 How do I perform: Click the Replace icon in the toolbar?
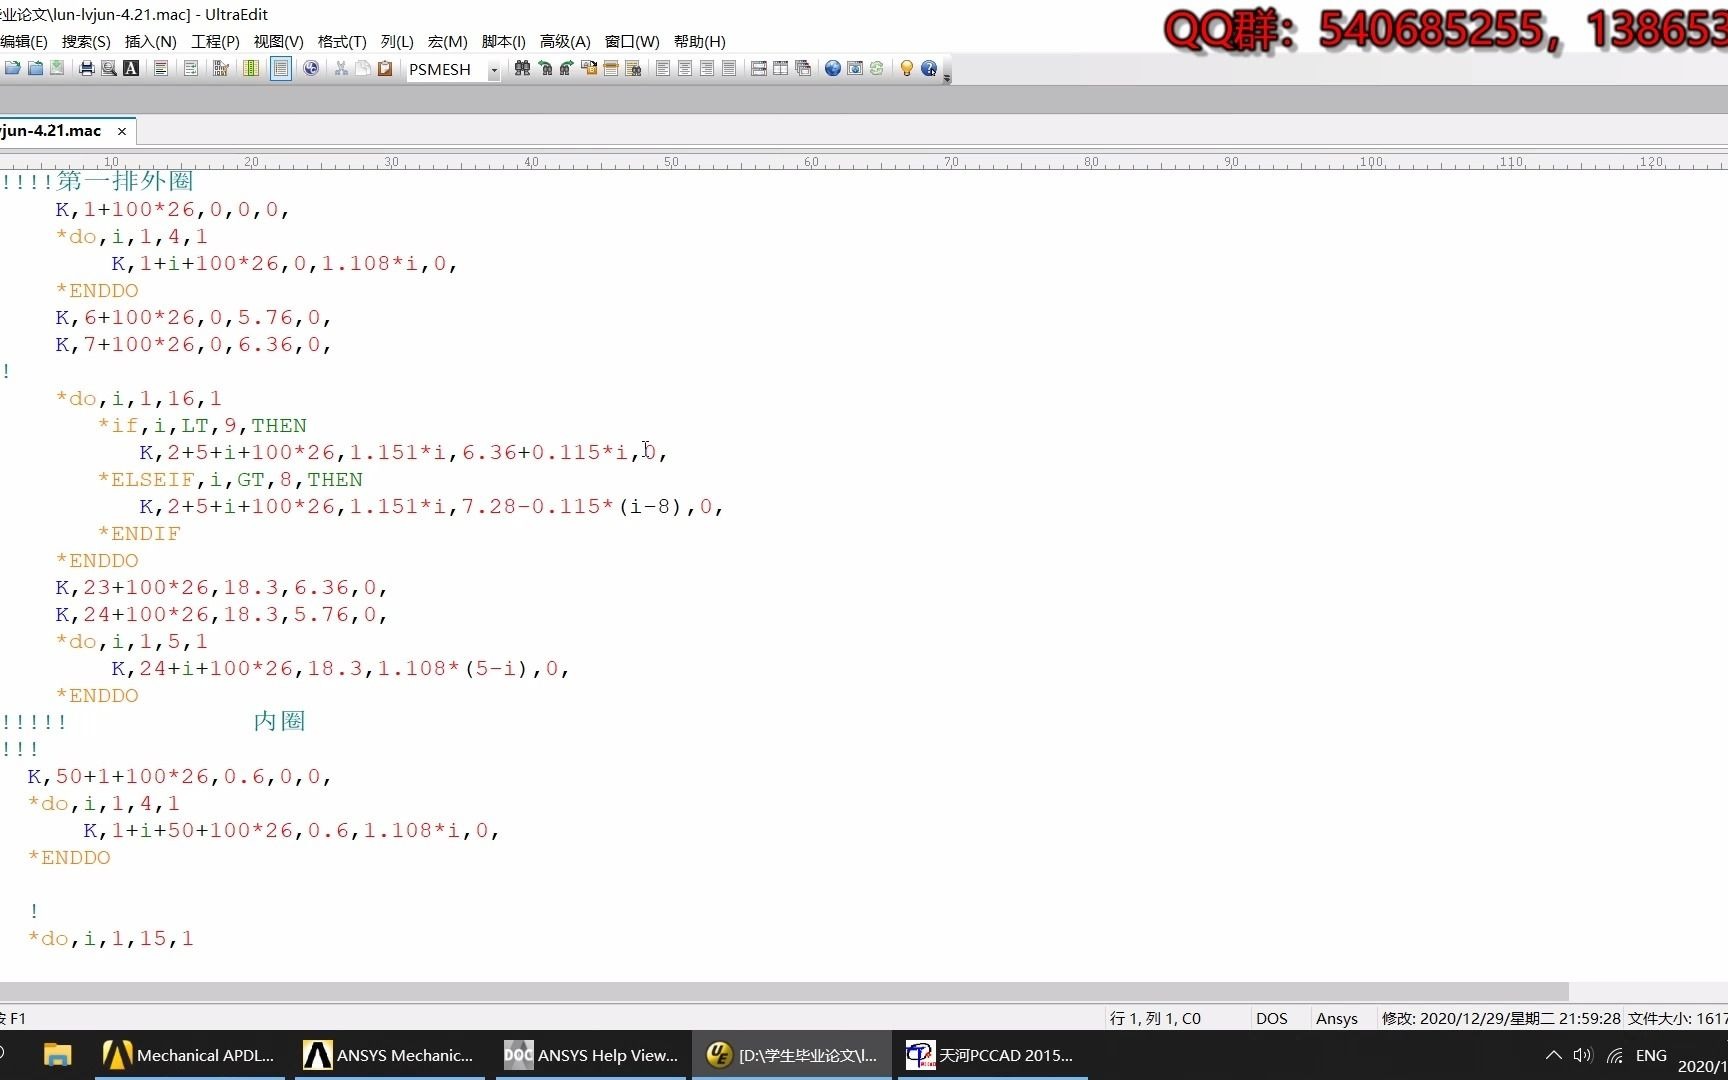coord(589,68)
